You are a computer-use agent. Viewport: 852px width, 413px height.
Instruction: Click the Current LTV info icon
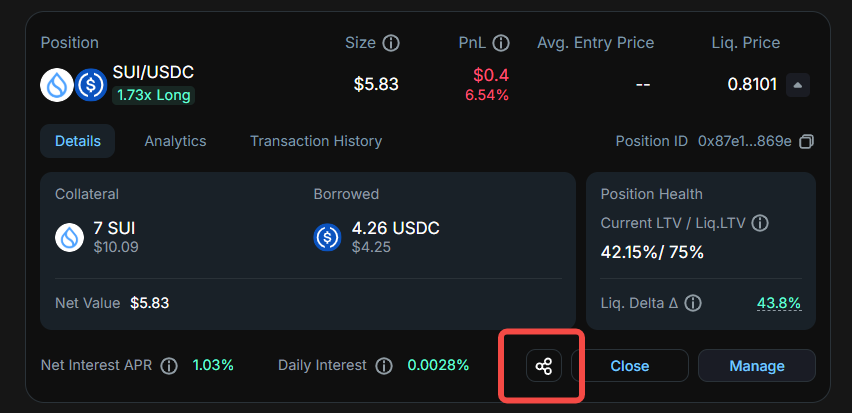[x=760, y=223]
